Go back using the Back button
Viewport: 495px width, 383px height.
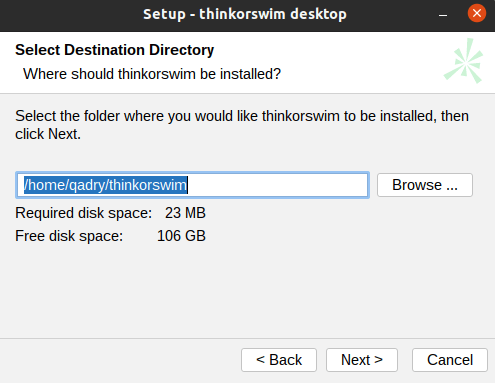[279, 360]
